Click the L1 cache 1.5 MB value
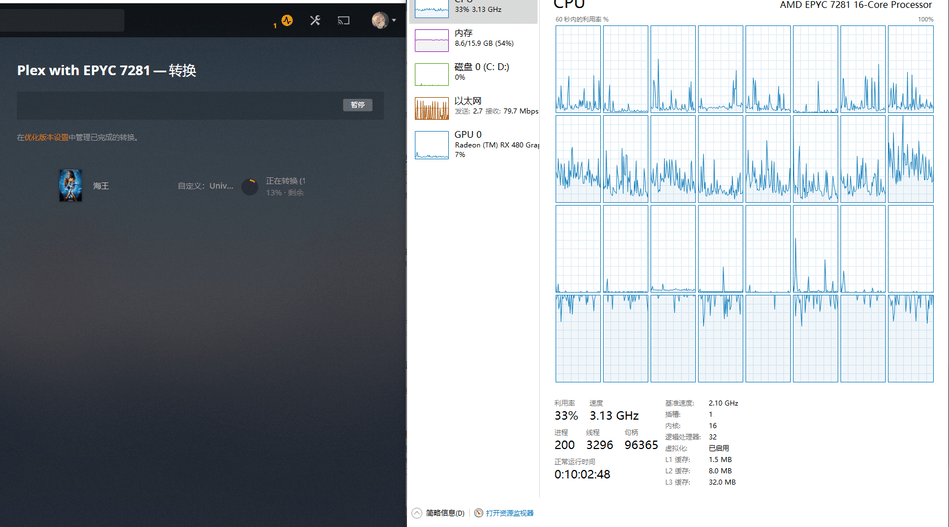The height and width of the screenshot is (527, 949). (720, 460)
